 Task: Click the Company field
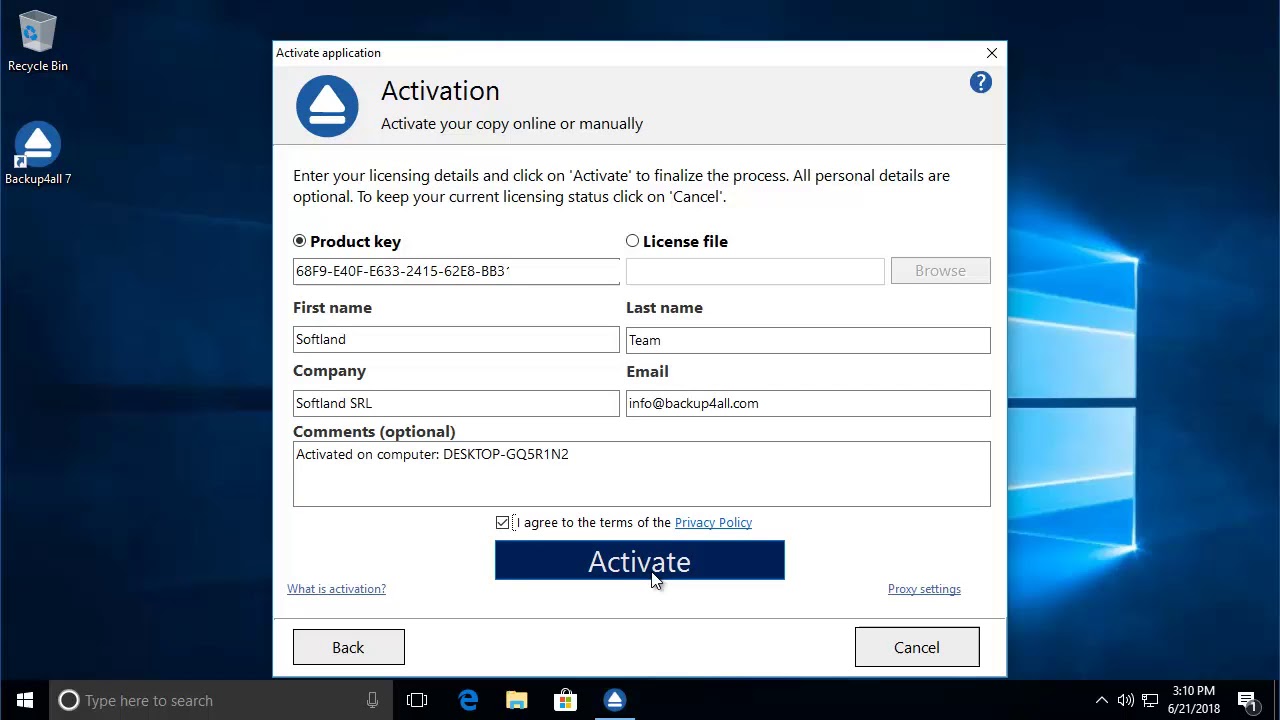tap(456, 403)
